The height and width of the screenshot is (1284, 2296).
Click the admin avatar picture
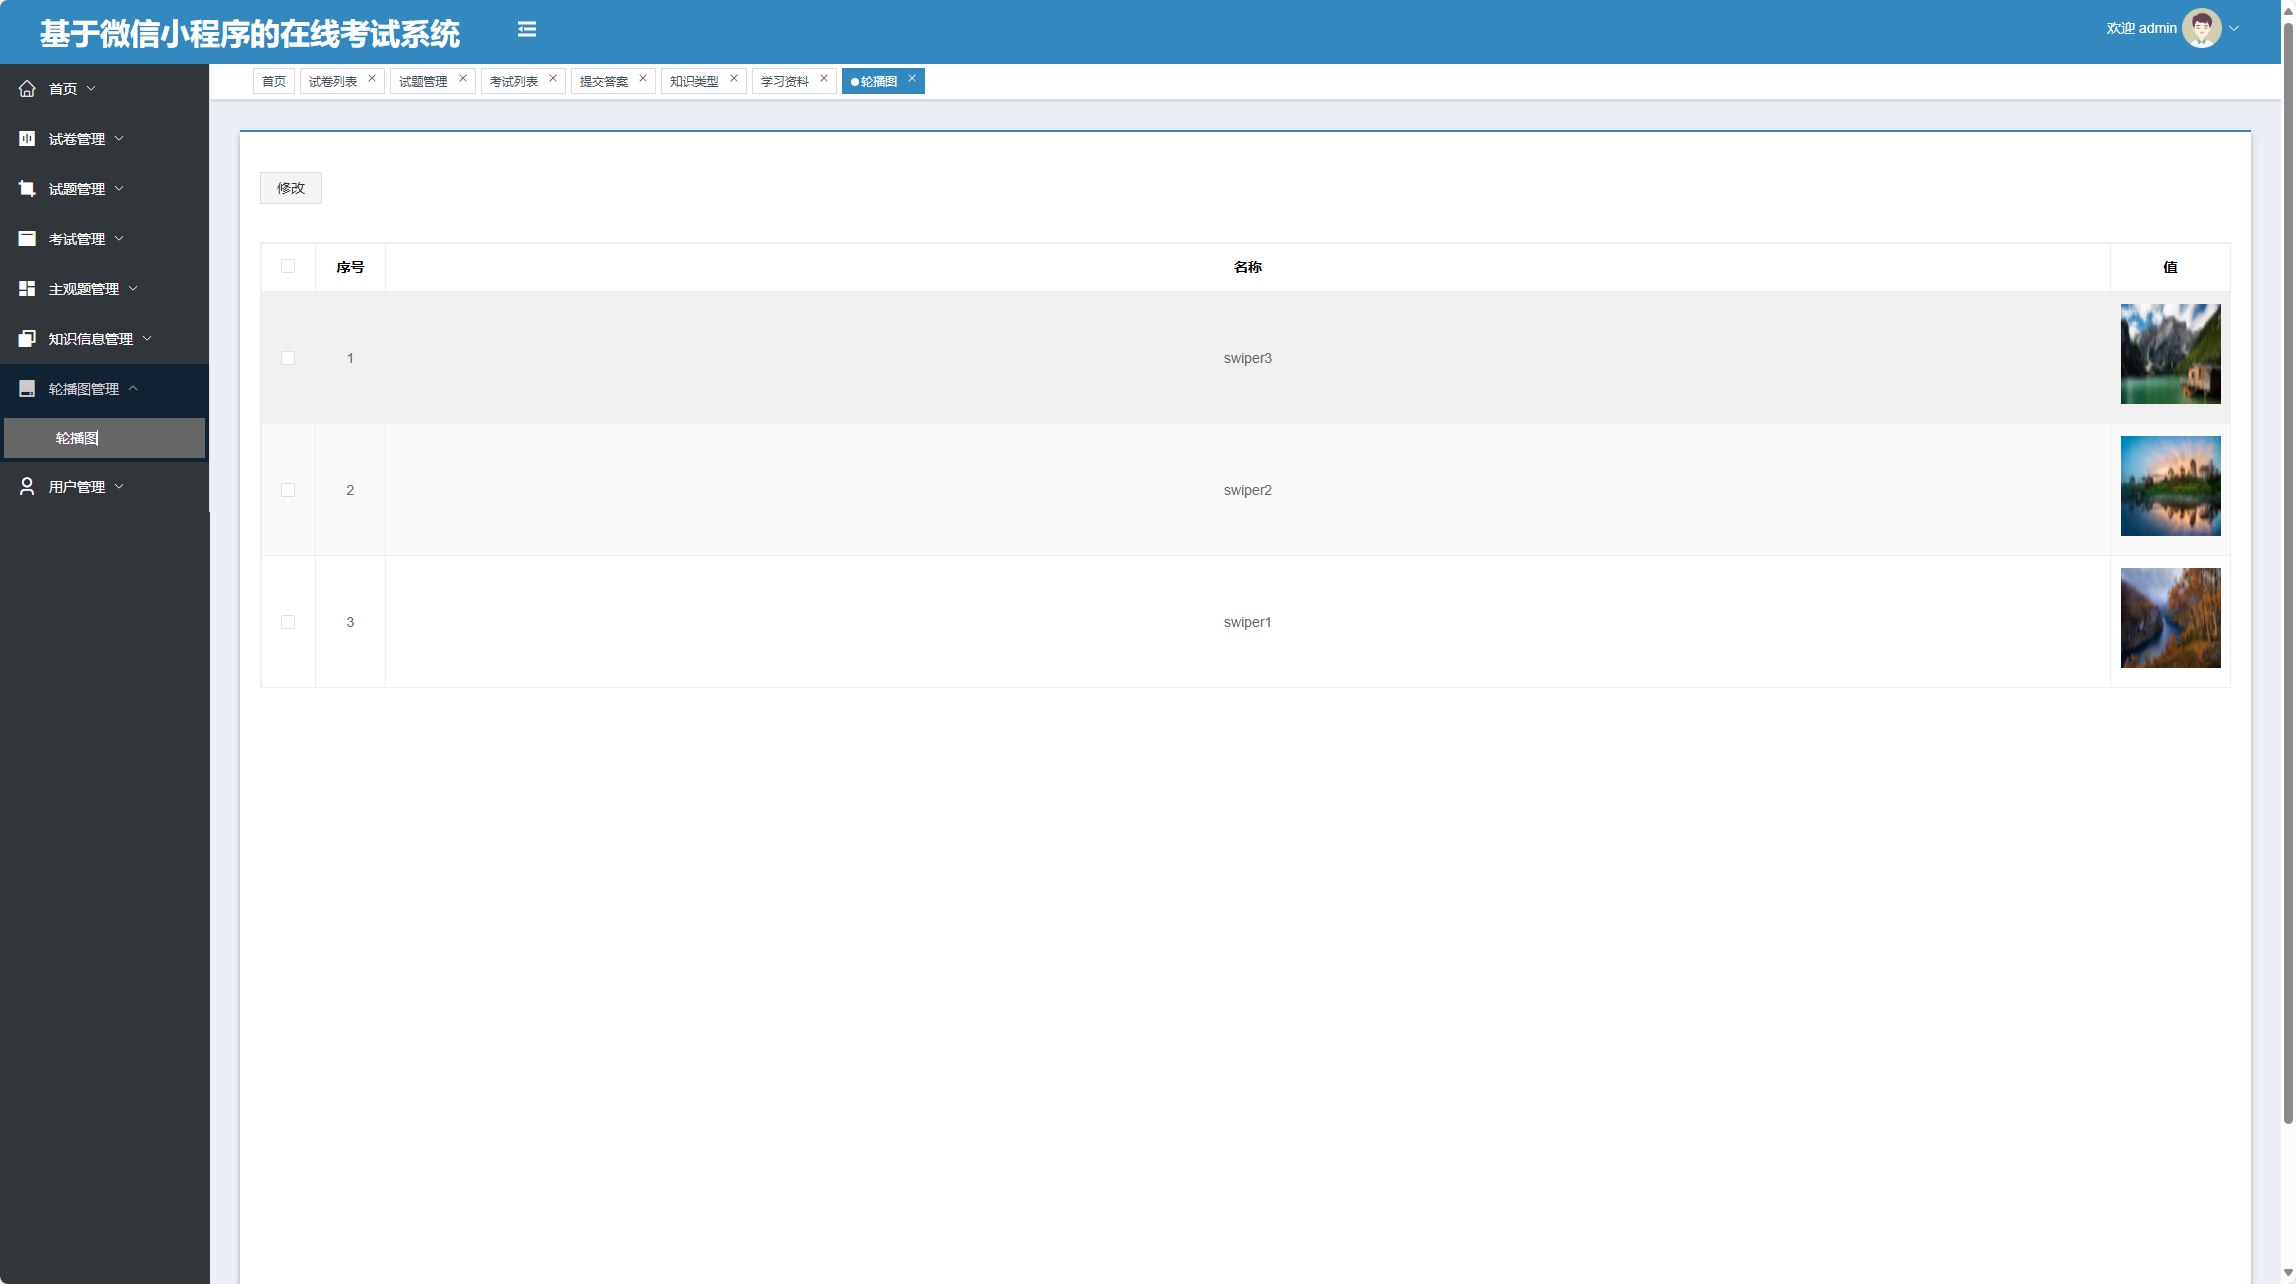click(2201, 28)
